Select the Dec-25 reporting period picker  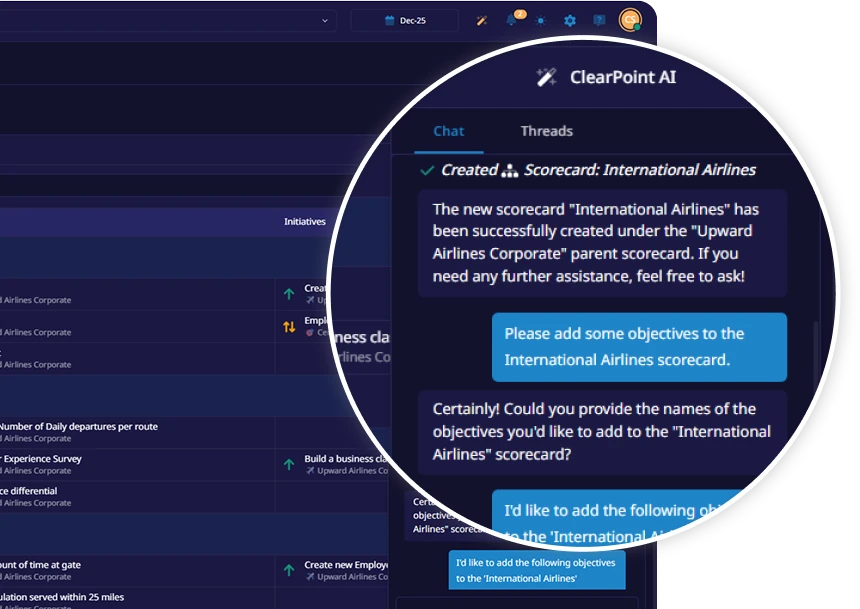(405, 20)
